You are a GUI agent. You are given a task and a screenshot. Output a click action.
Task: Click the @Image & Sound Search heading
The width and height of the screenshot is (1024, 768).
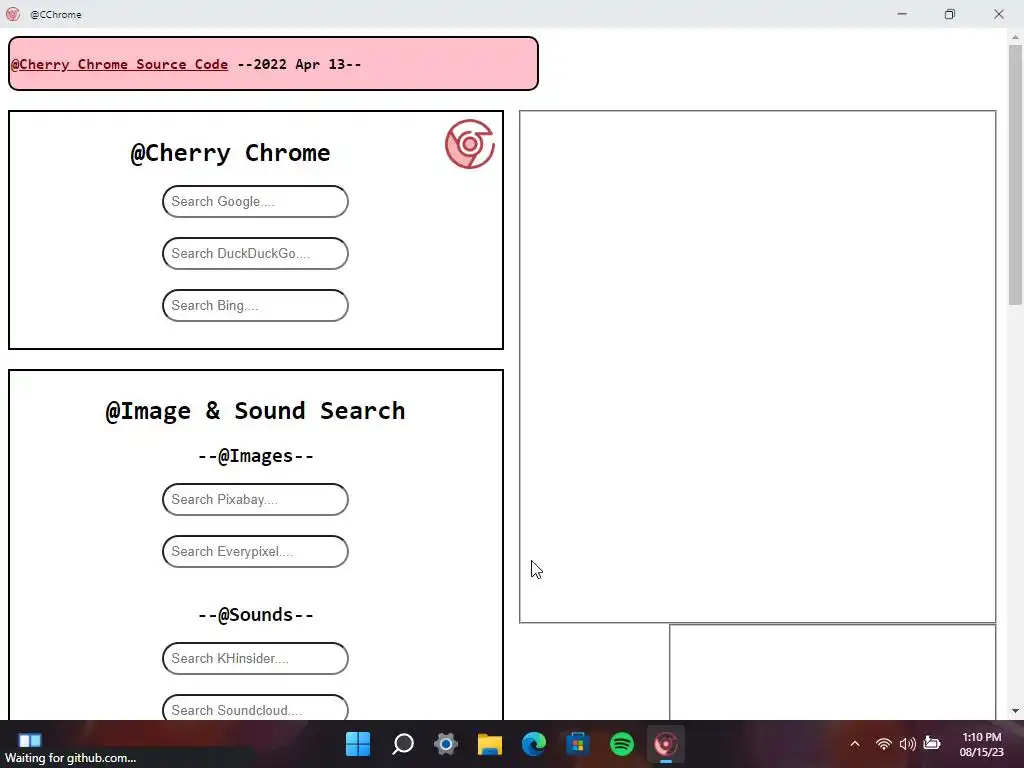tap(255, 411)
